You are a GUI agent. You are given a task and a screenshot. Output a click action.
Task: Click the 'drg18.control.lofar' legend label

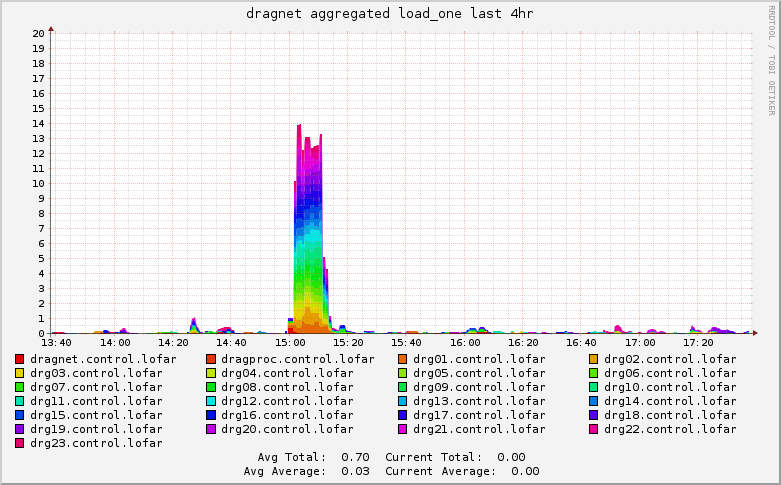(670, 415)
